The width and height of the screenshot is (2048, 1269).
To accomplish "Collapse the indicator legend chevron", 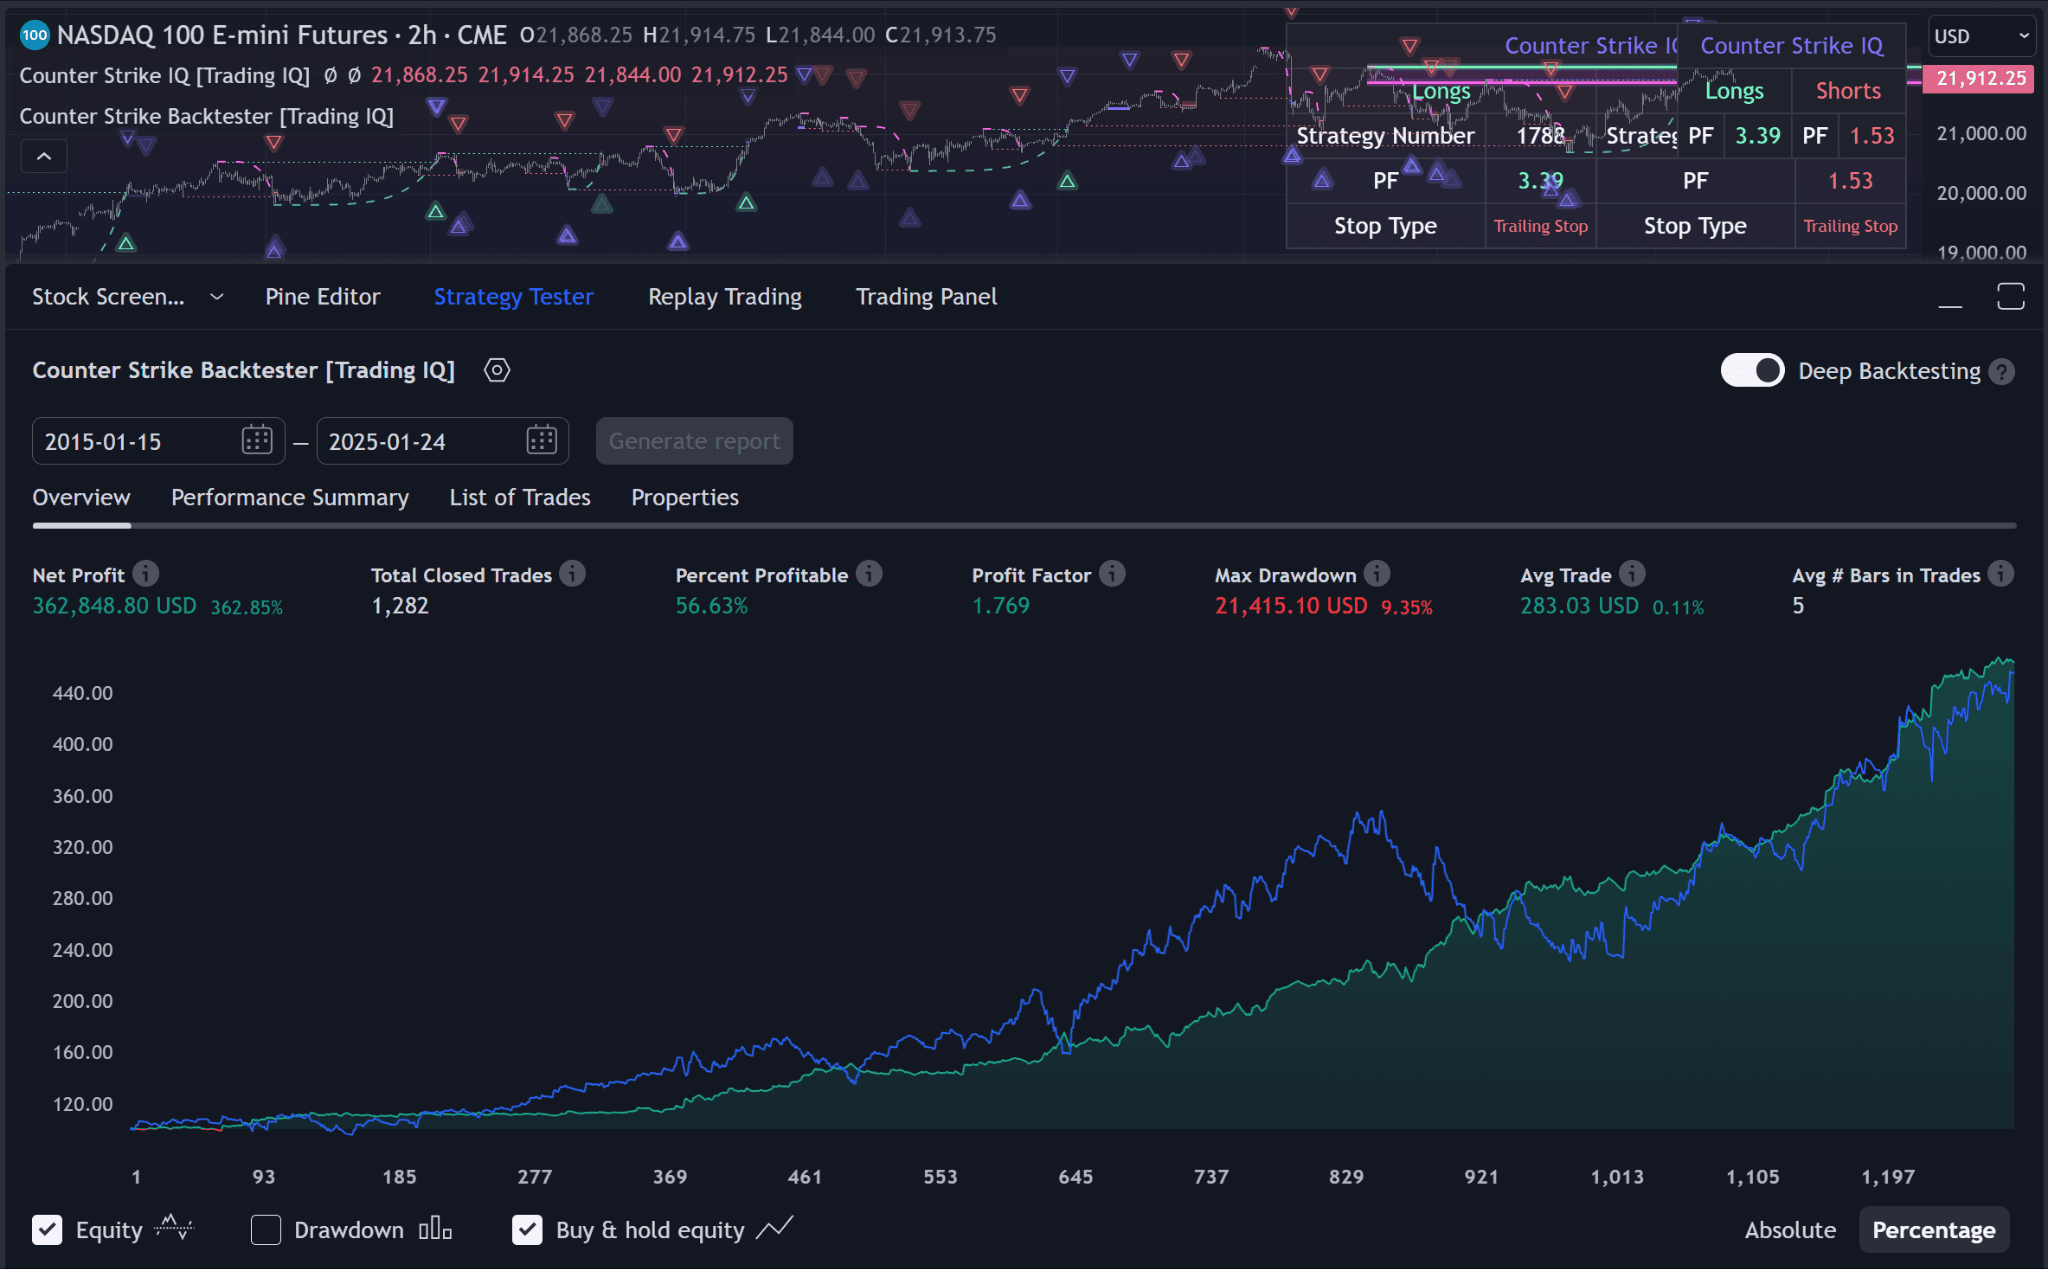I will coord(44,156).
